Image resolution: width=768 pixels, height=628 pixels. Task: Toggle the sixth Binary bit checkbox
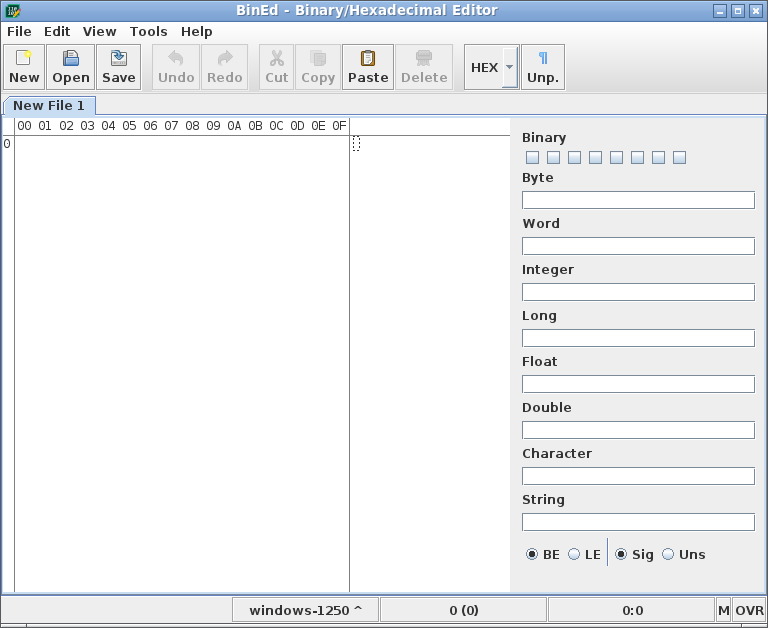tap(637, 158)
